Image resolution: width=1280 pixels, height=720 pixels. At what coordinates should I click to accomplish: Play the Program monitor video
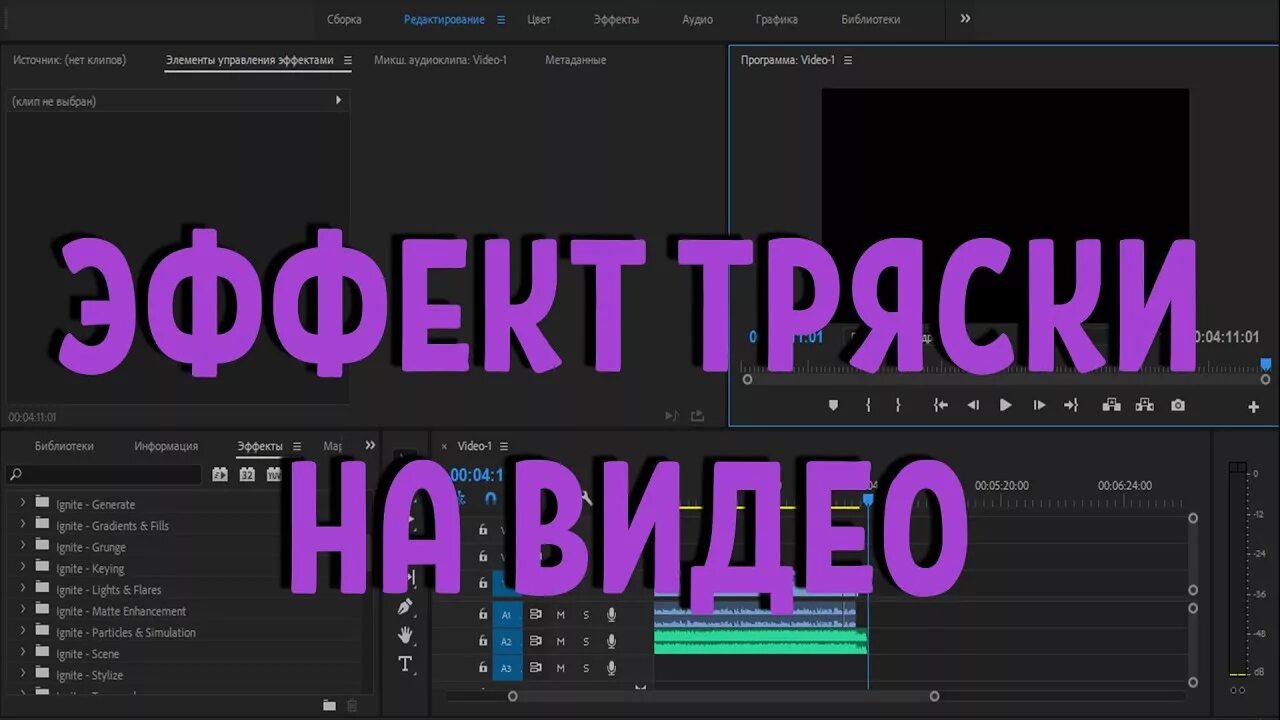(x=1006, y=405)
